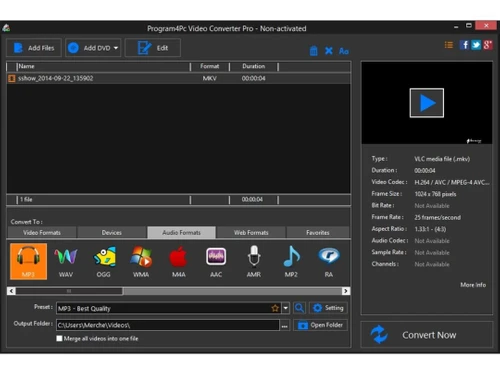500x375 pixels.
Task: Mark the preset as favorite with the star
Action: click(x=275, y=308)
